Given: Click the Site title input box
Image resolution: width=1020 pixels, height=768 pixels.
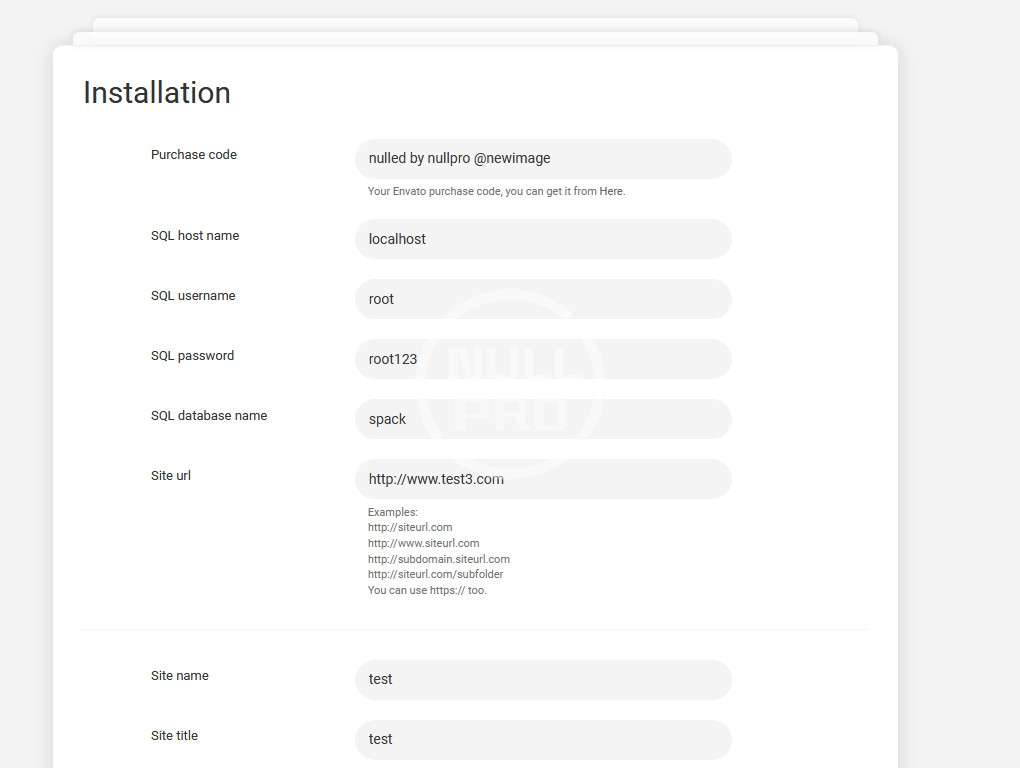Looking at the screenshot, I should [543, 739].
